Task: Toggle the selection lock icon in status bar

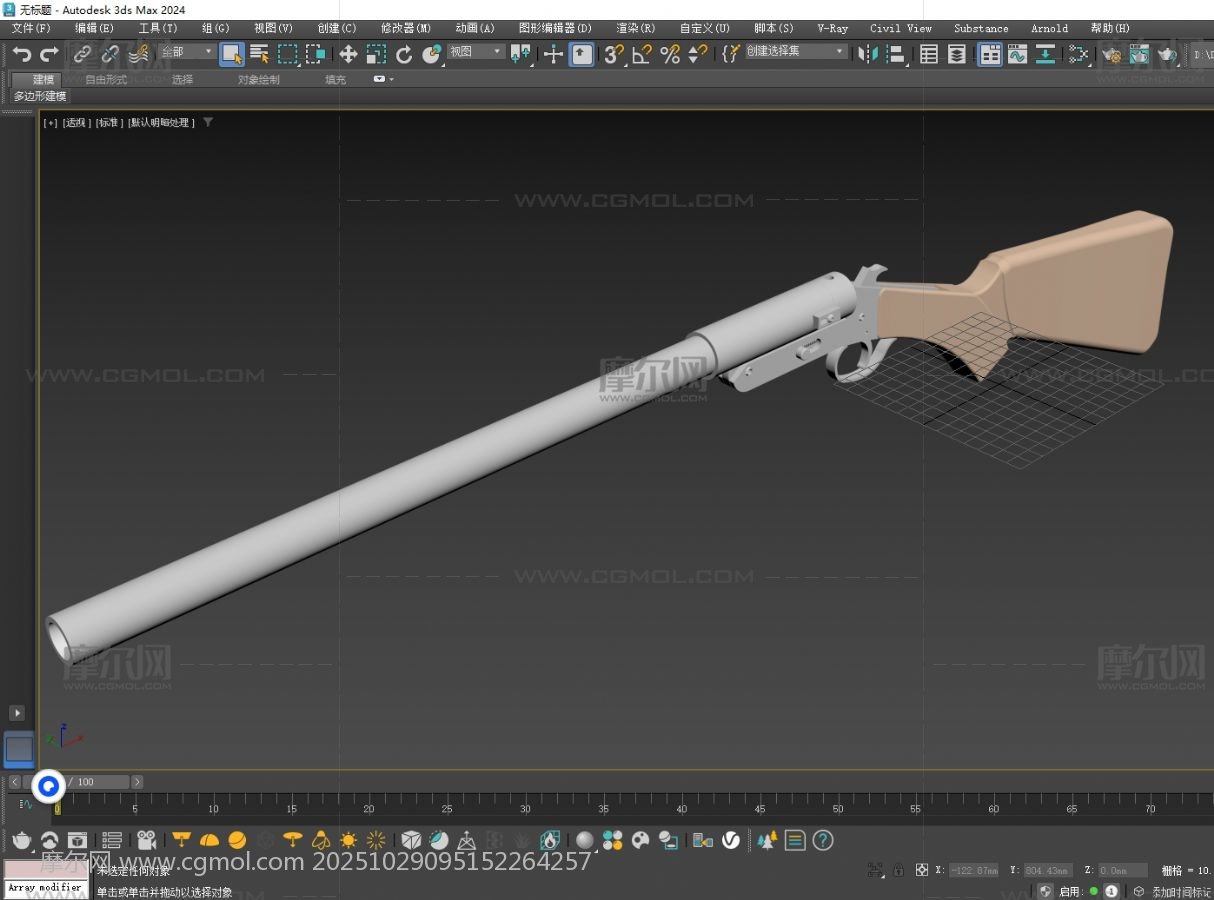Action: click(x=899, y=870)
